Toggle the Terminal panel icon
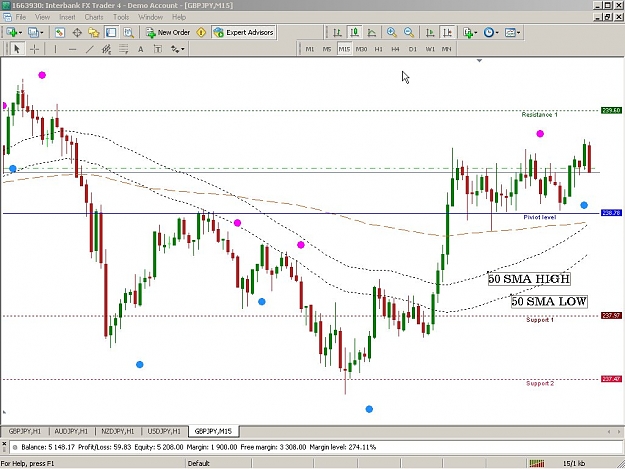Image resolution: width=625 pixels, height=469 pixels. tap(111, 32)
